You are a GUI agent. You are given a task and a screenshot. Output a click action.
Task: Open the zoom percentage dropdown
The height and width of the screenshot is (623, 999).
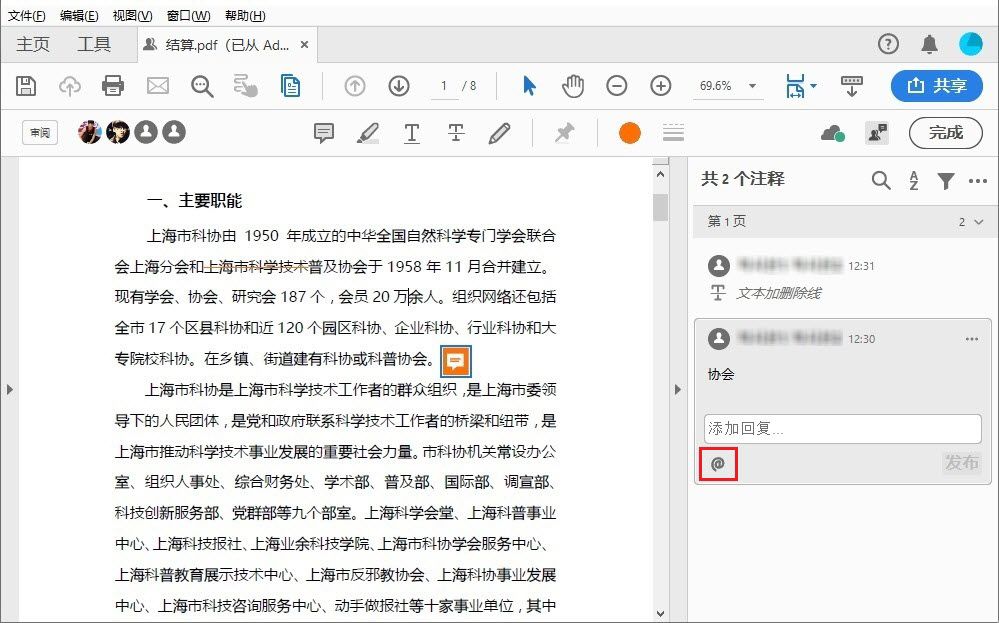[x=753, y=86]
